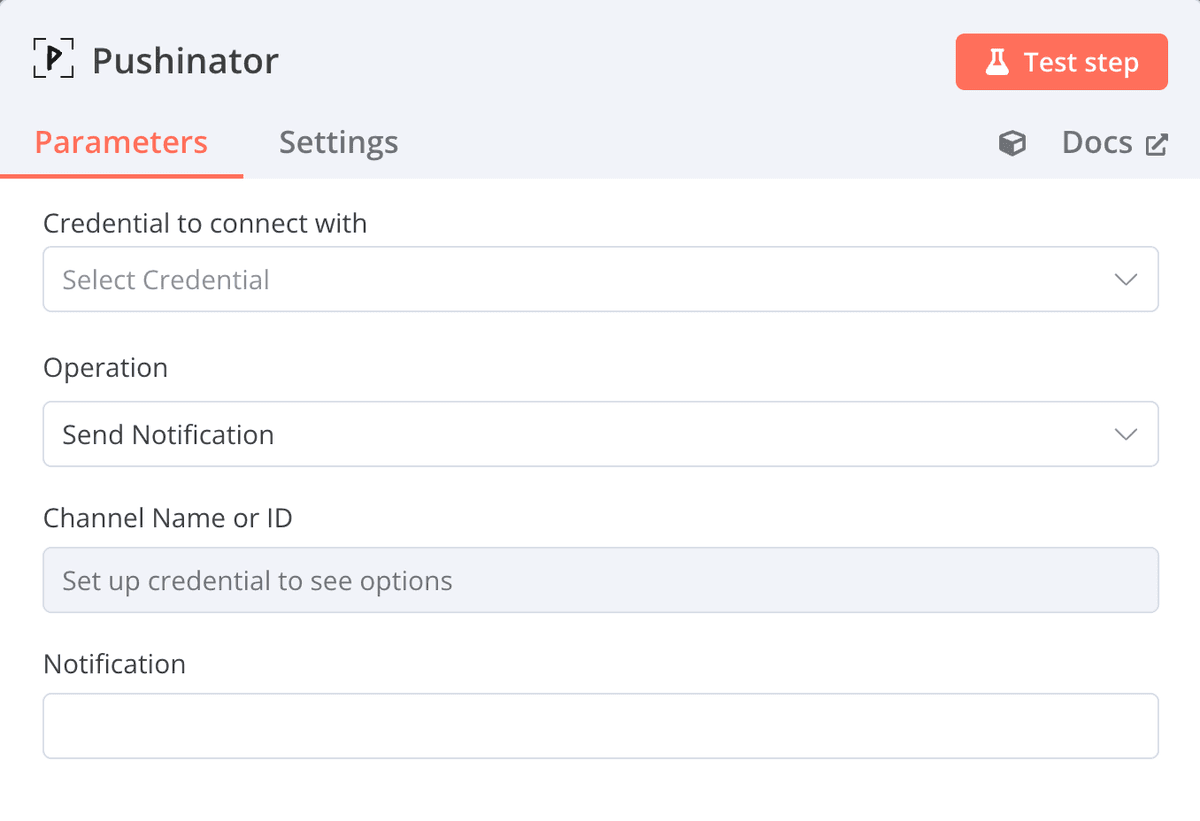Click the Operation field label
The height and width of the screenshot is (821, 1200).
(x=105, y=367)
